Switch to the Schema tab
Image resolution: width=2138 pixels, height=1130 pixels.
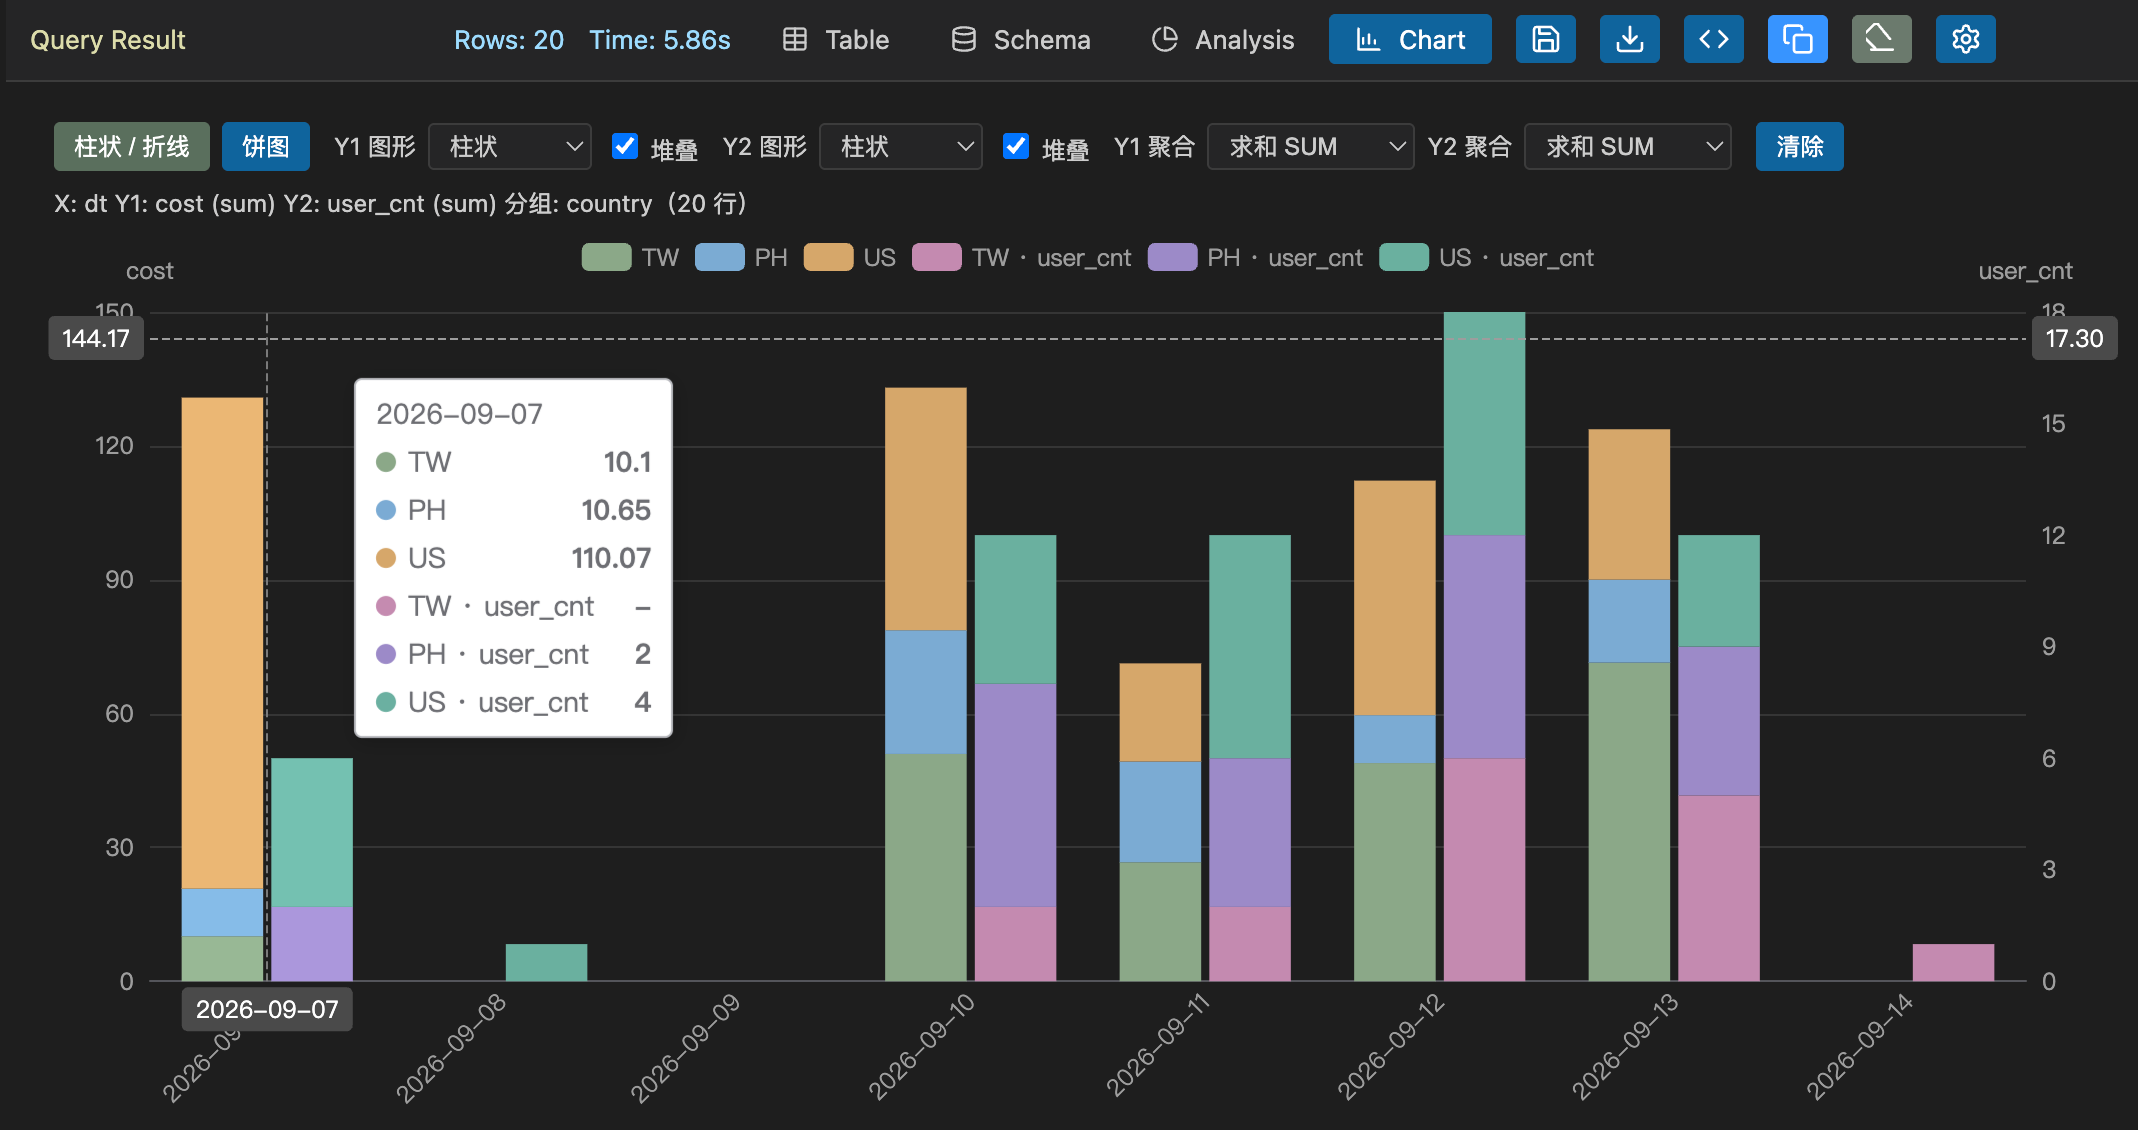point(1021,40)
